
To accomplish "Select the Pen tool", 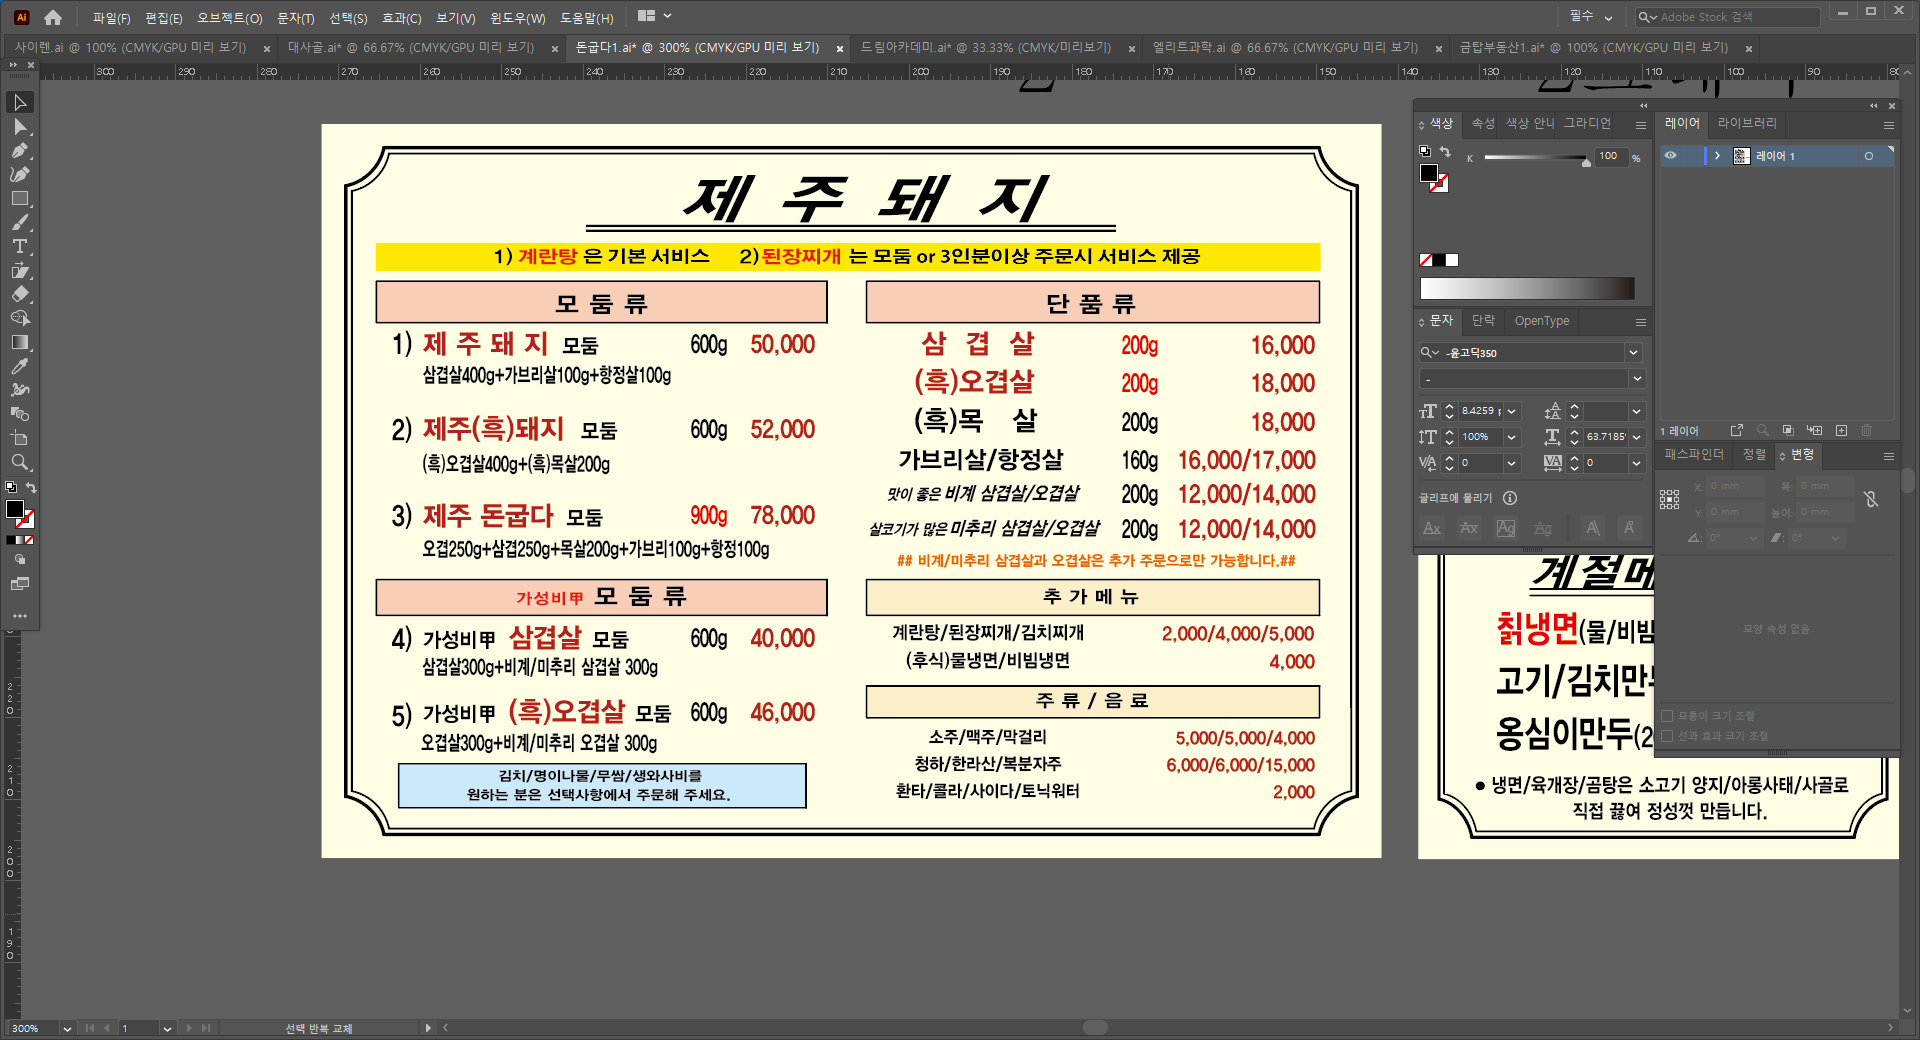I will [x=19, y=151].
